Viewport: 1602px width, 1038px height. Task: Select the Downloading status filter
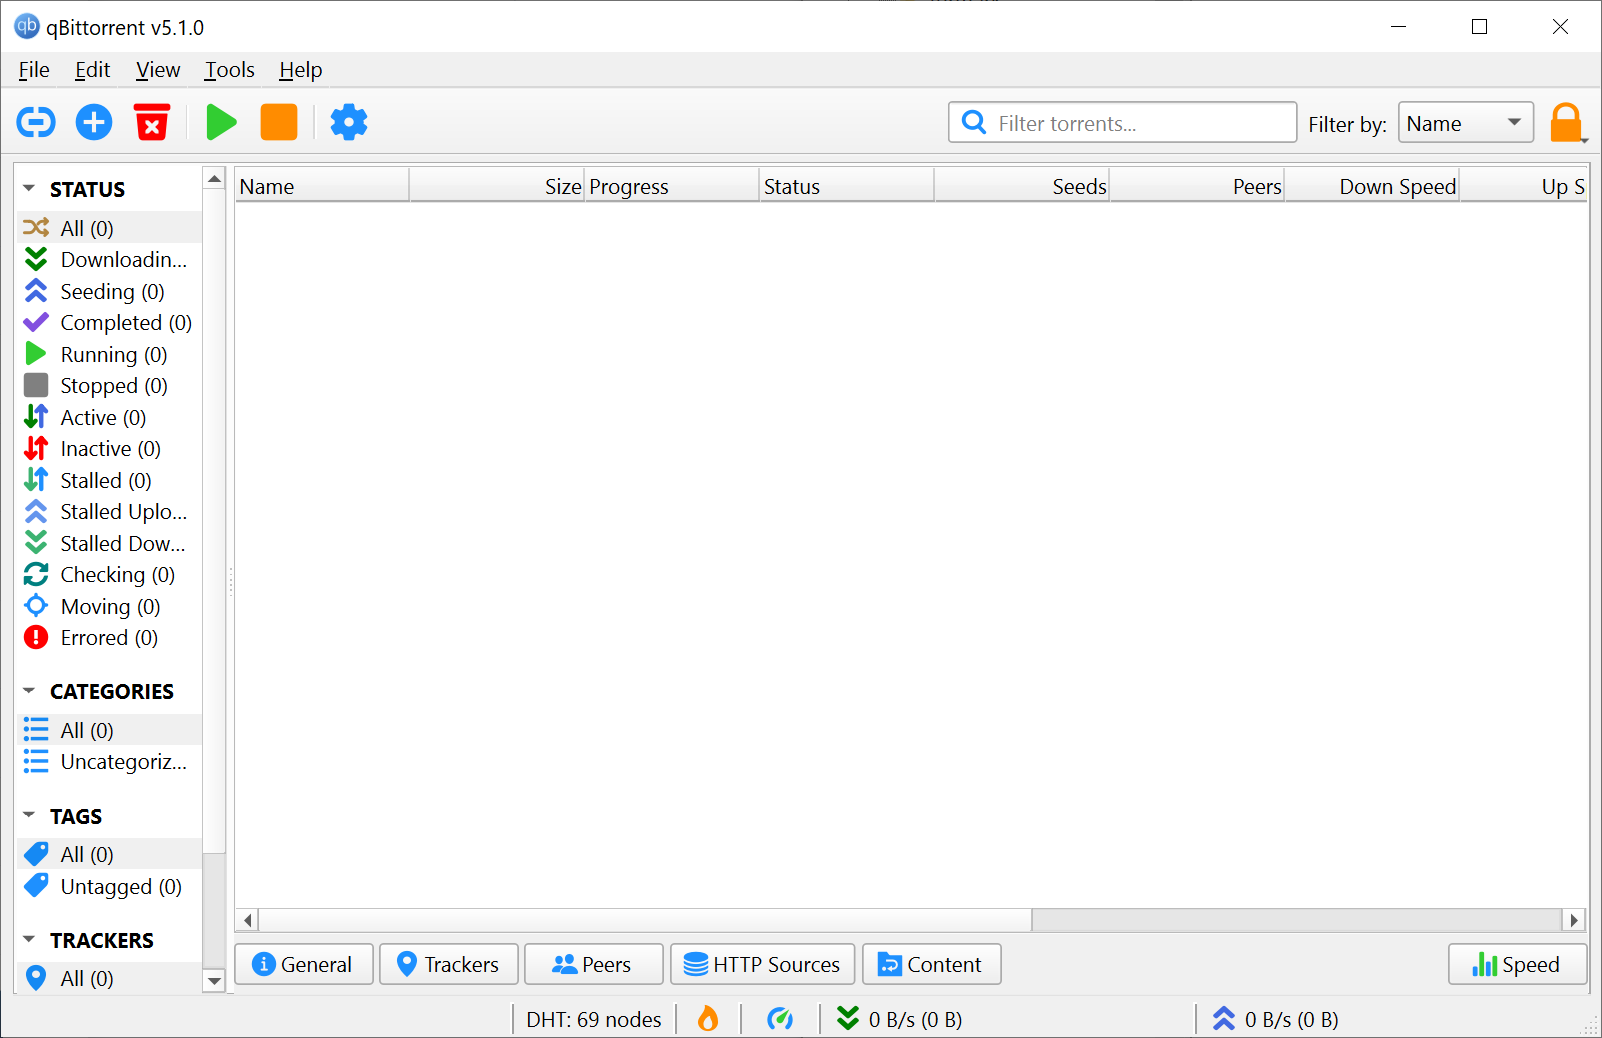[x=109, y=260]
